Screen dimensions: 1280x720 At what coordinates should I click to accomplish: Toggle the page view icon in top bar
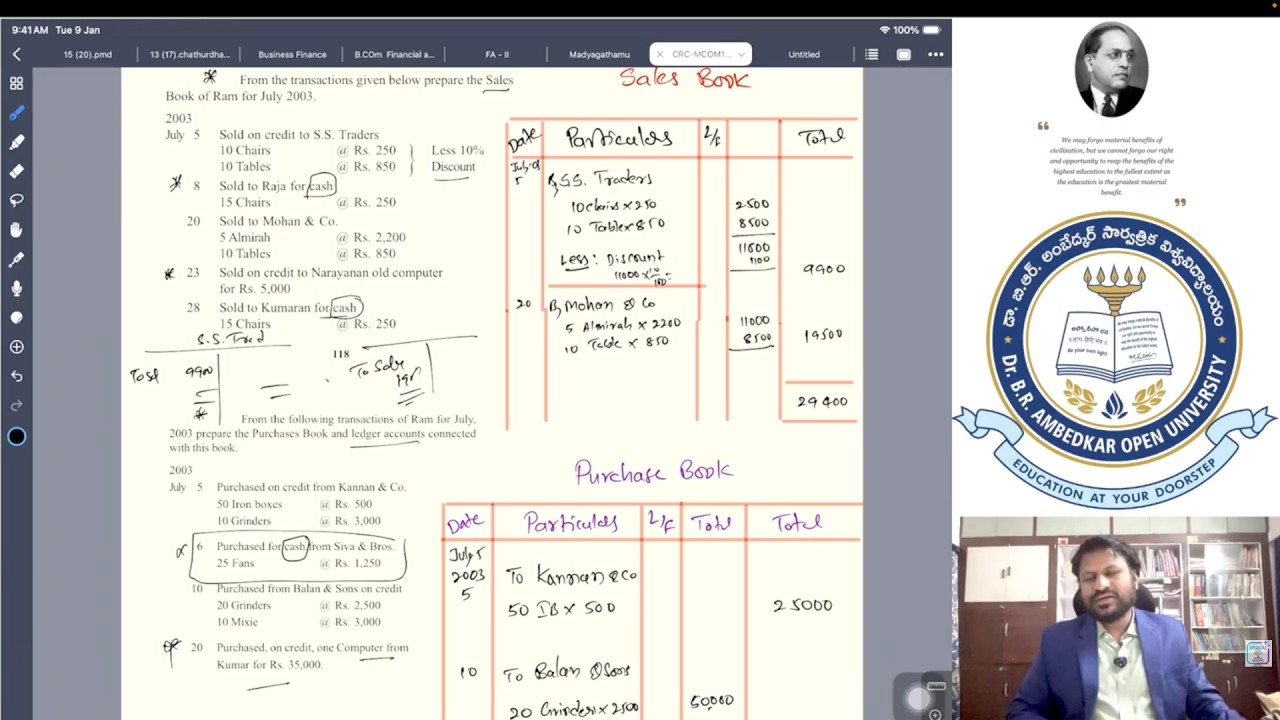[x=903, y=54]
